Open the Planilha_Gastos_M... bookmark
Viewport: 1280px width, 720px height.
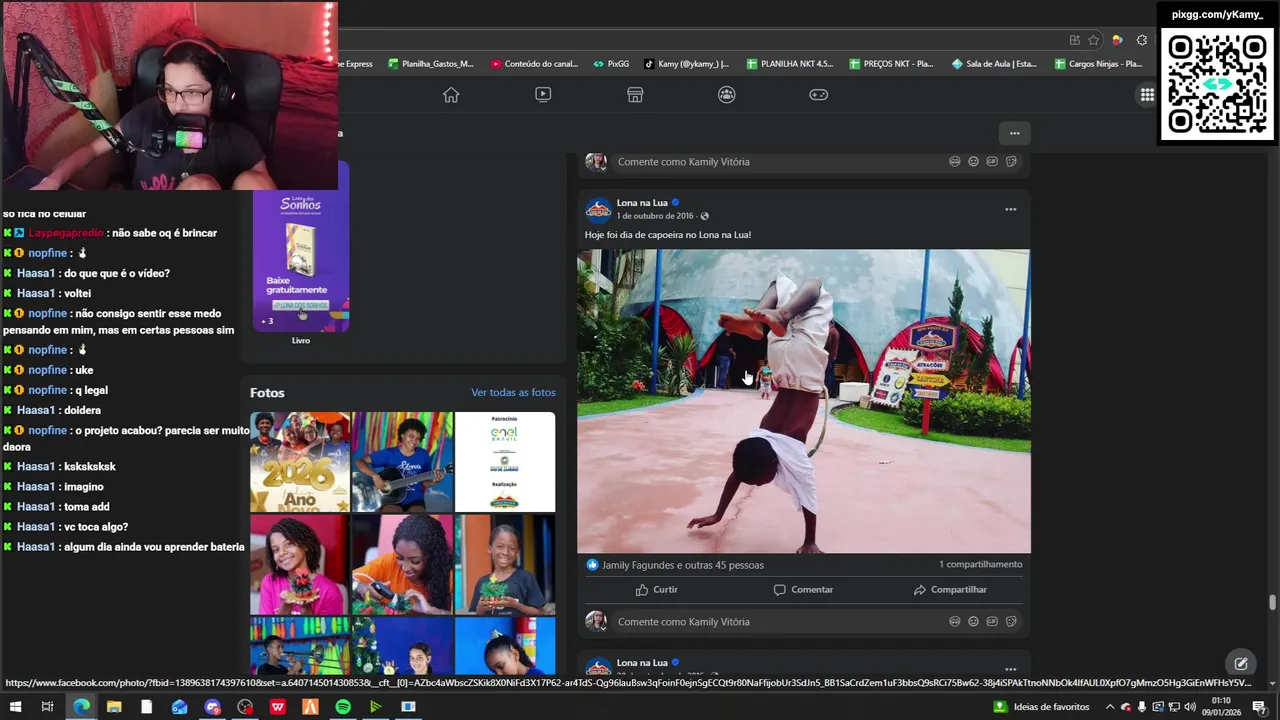click(430, 64)
